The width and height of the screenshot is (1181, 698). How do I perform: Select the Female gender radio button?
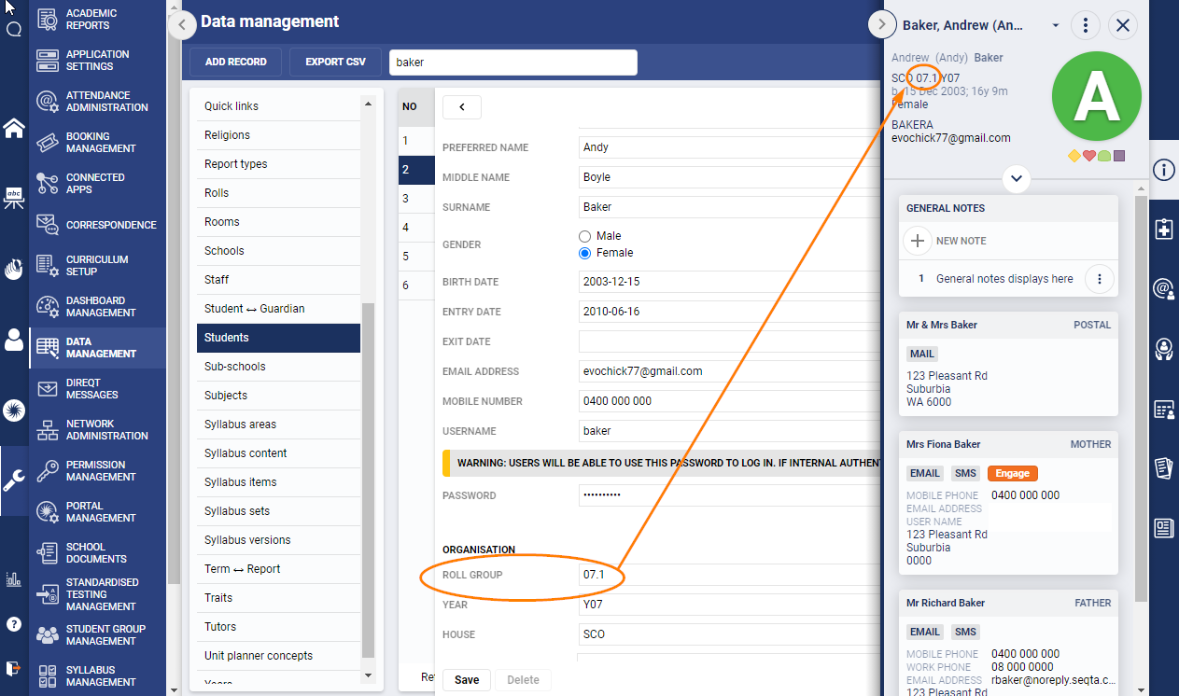pyautogui.click(x=585, y=253)
